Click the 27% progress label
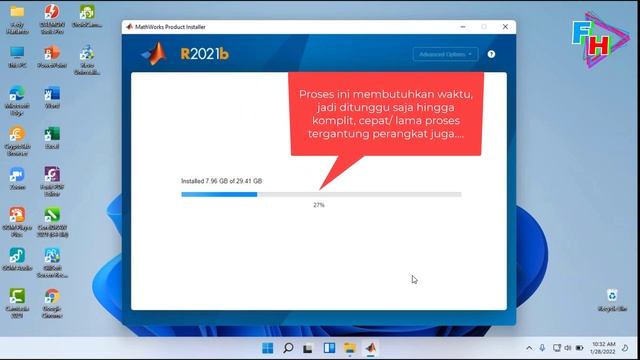 [319, 205]
